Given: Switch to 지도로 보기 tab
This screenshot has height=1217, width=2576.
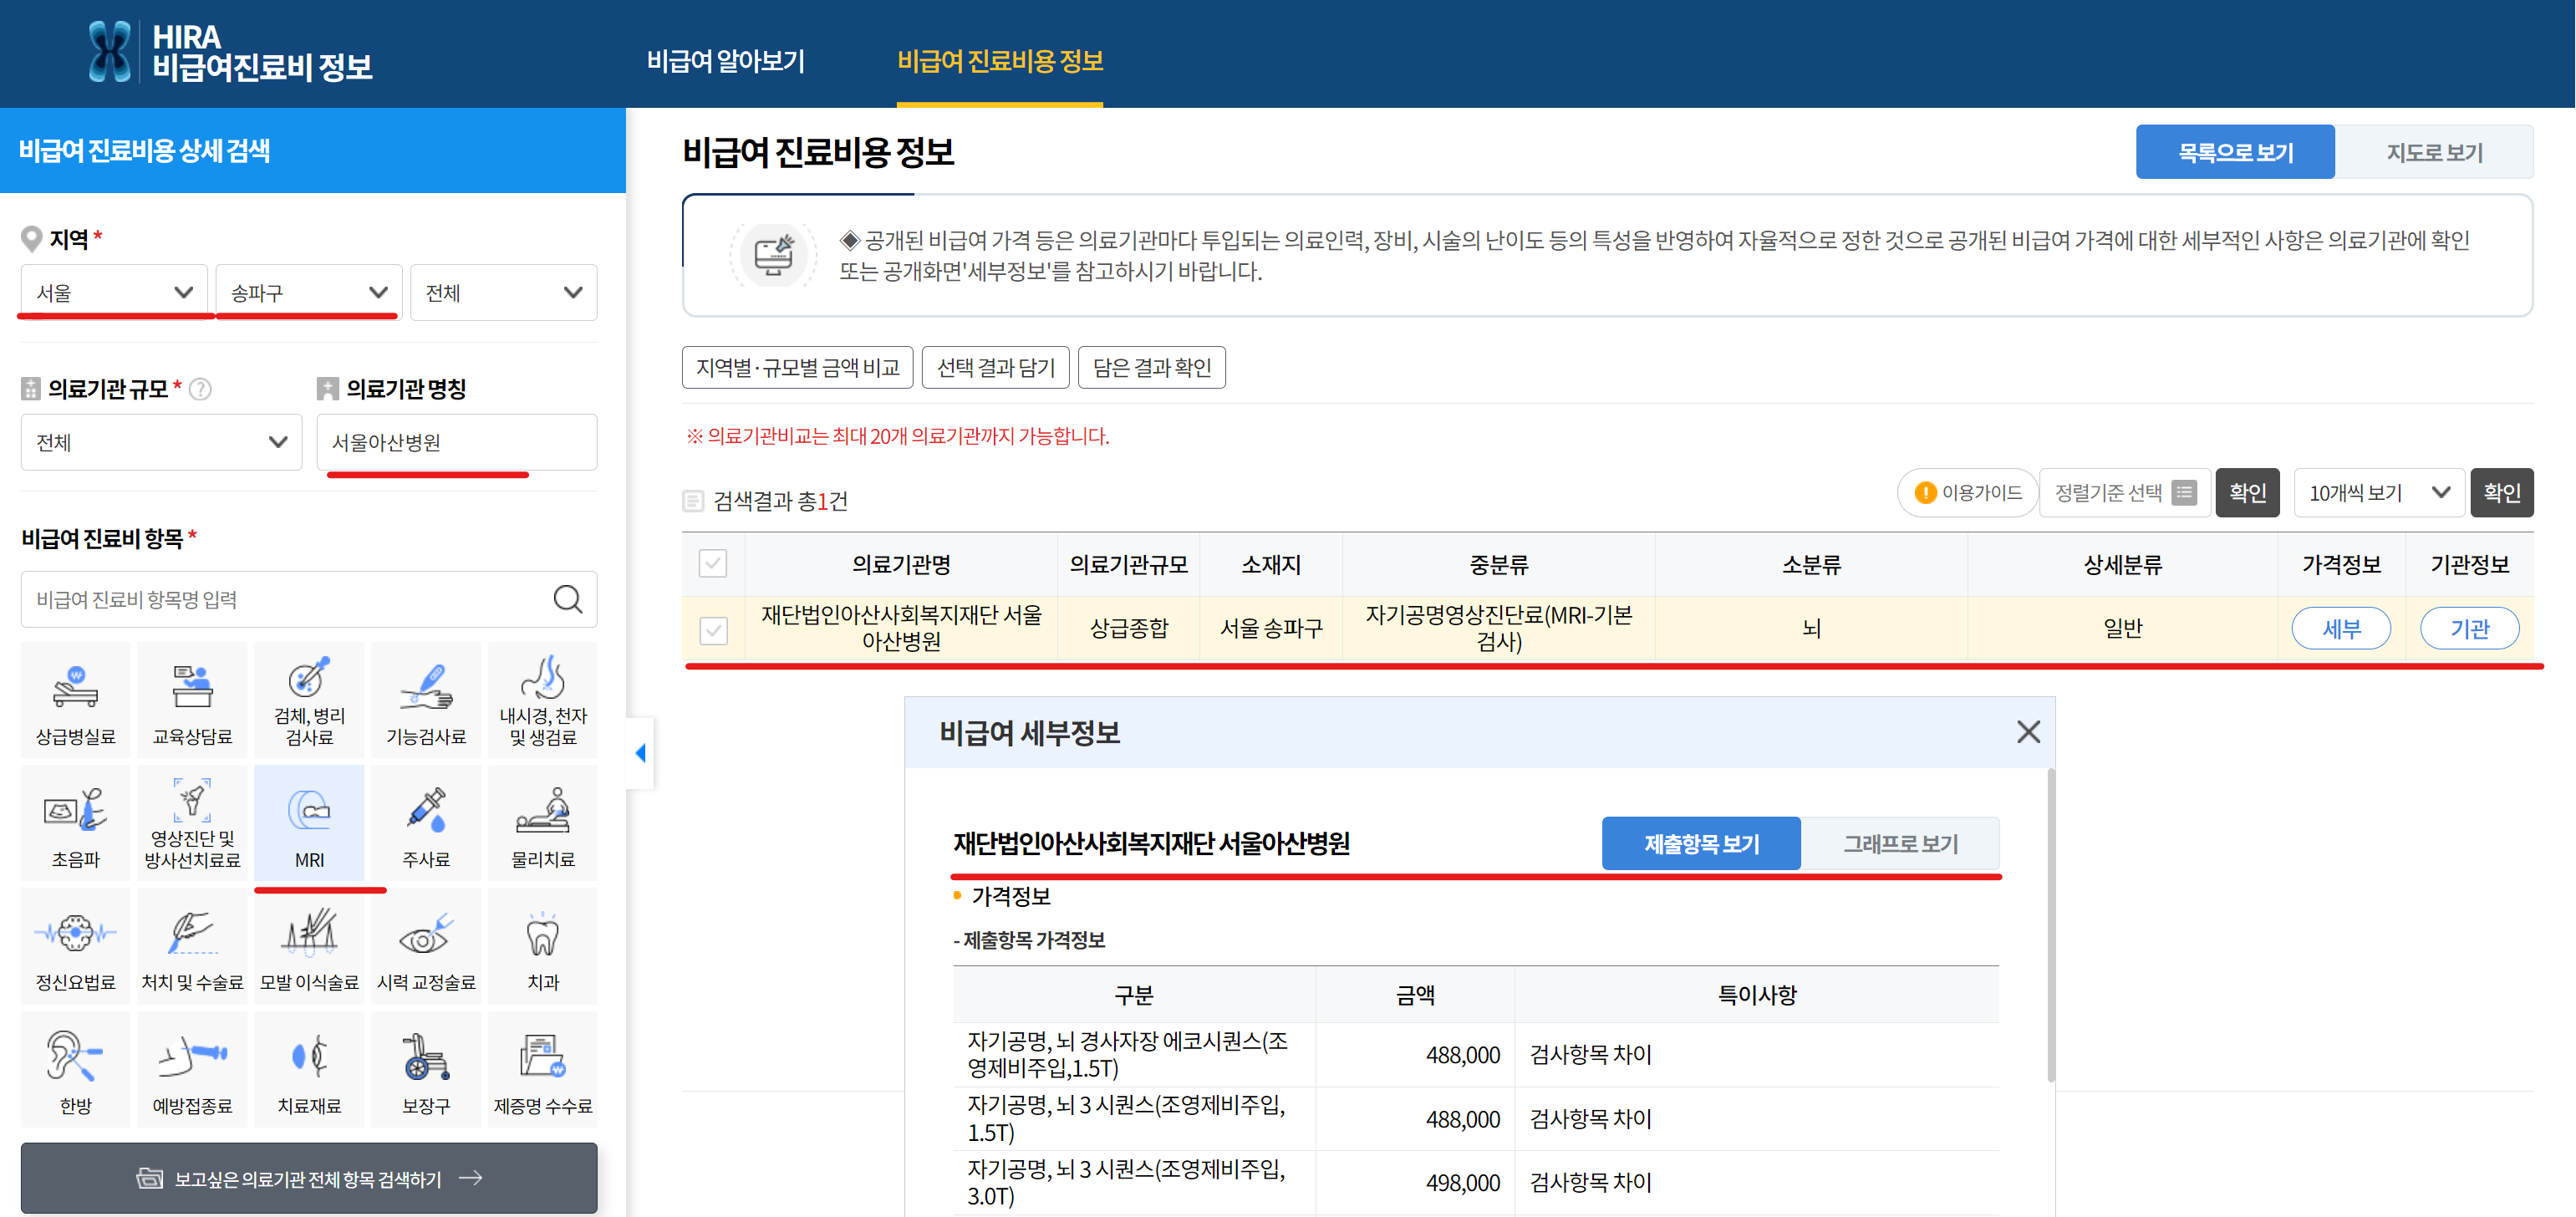Looking at the screenshot, I should pyautogui.click(x=2434, y=152).
